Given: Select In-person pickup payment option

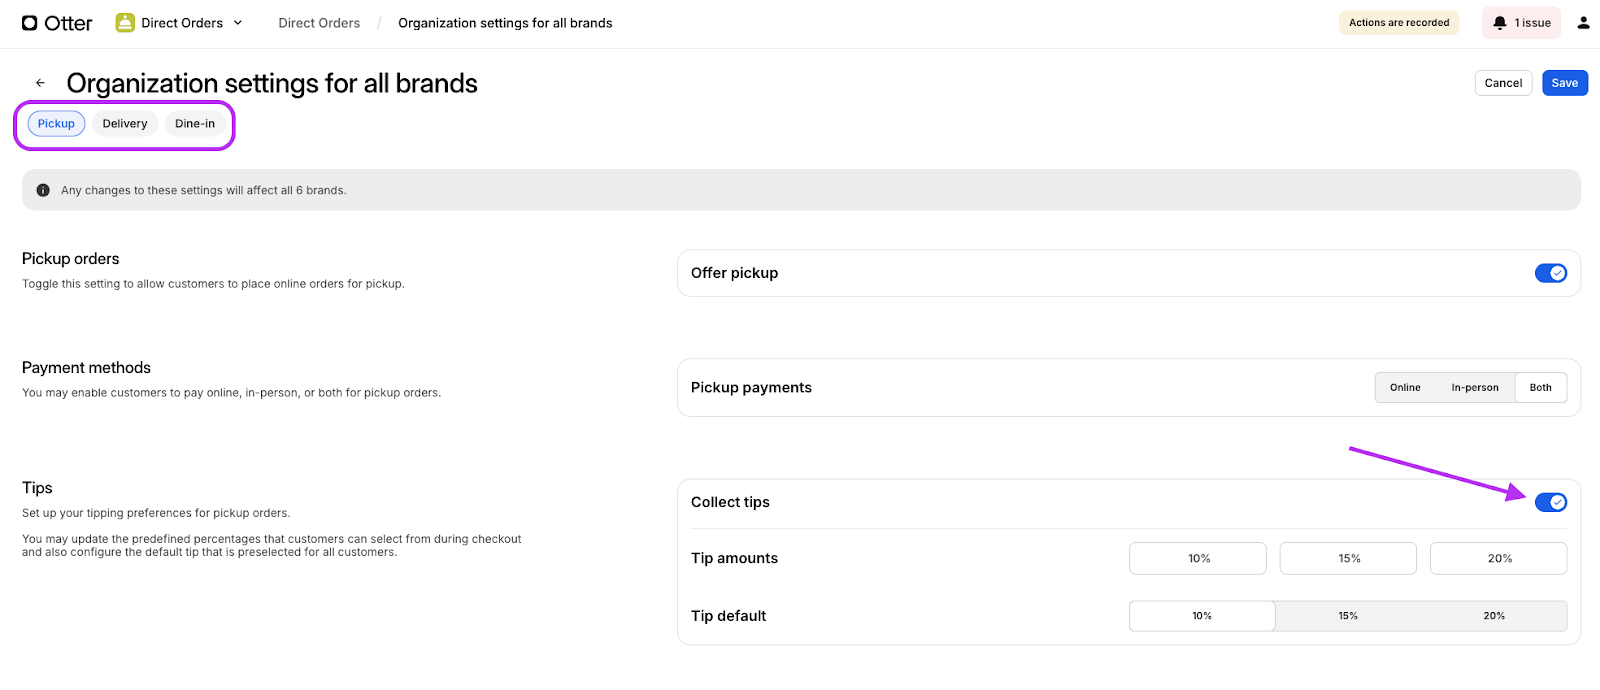Looking at the screenshot, I should pos(1474,388).
